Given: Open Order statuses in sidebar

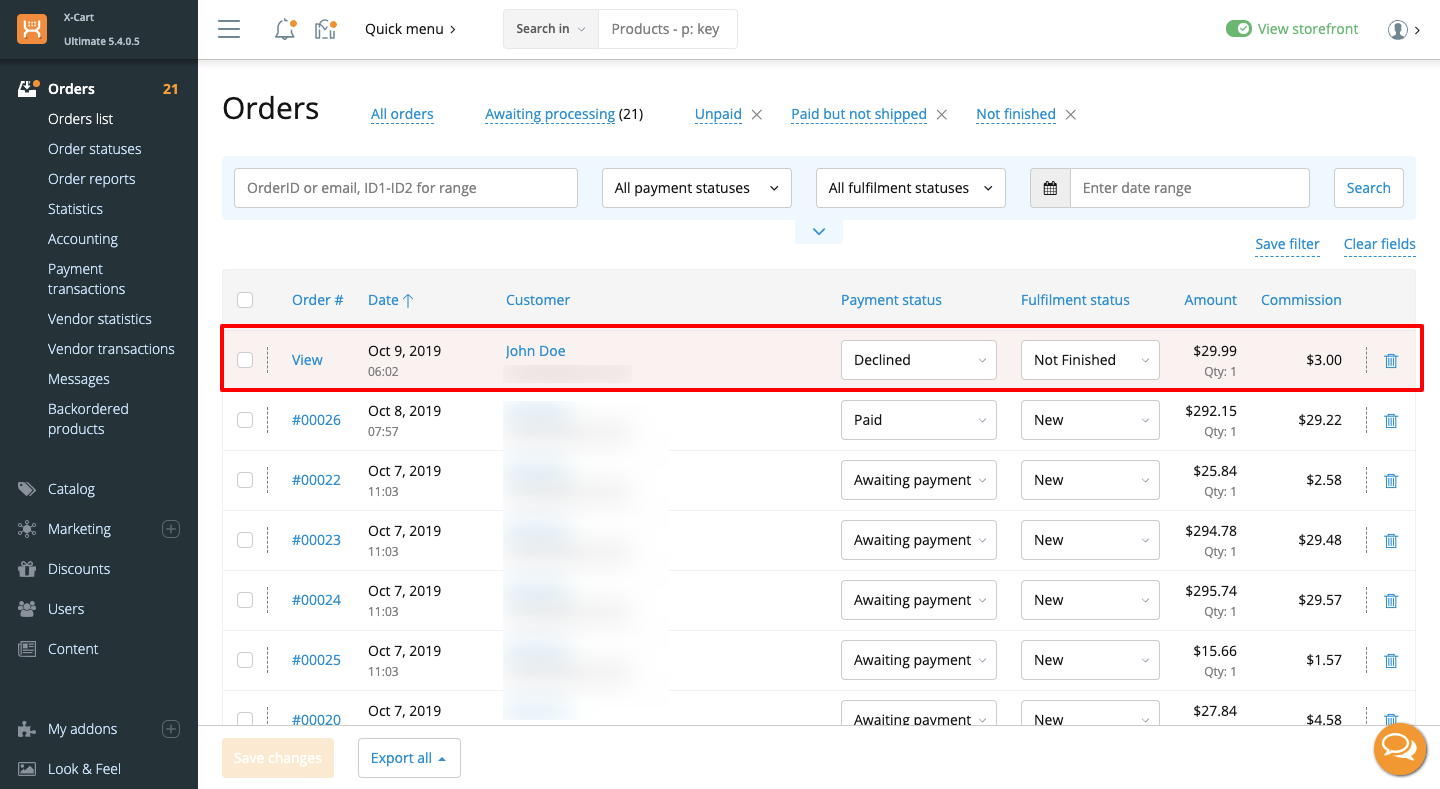Looking at the screenshot, I should [x=95, y=149].
